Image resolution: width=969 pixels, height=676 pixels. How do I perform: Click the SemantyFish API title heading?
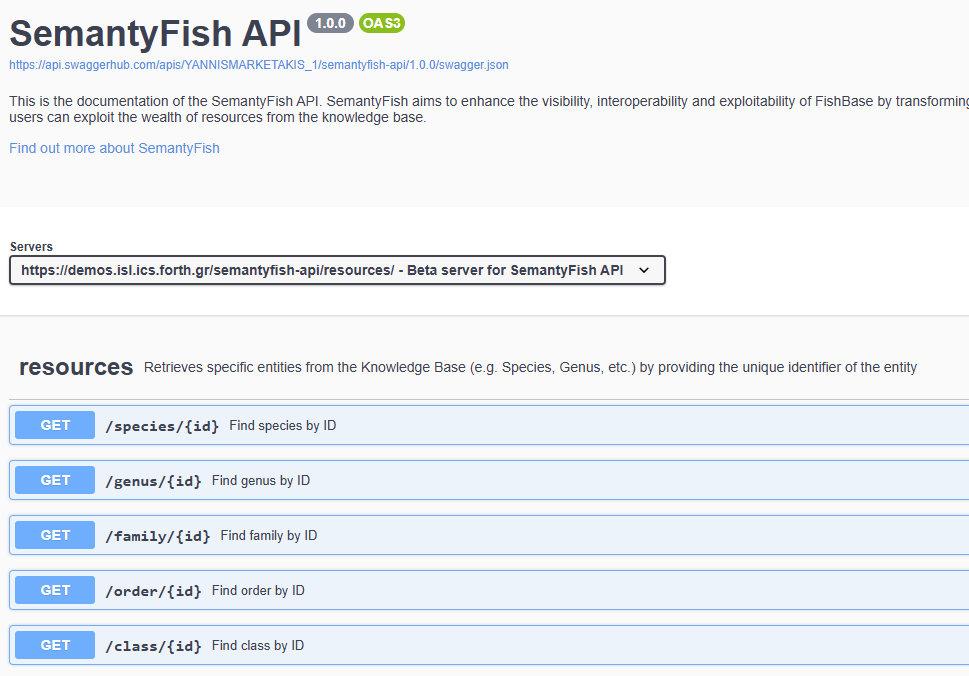[x=155, y=33]
